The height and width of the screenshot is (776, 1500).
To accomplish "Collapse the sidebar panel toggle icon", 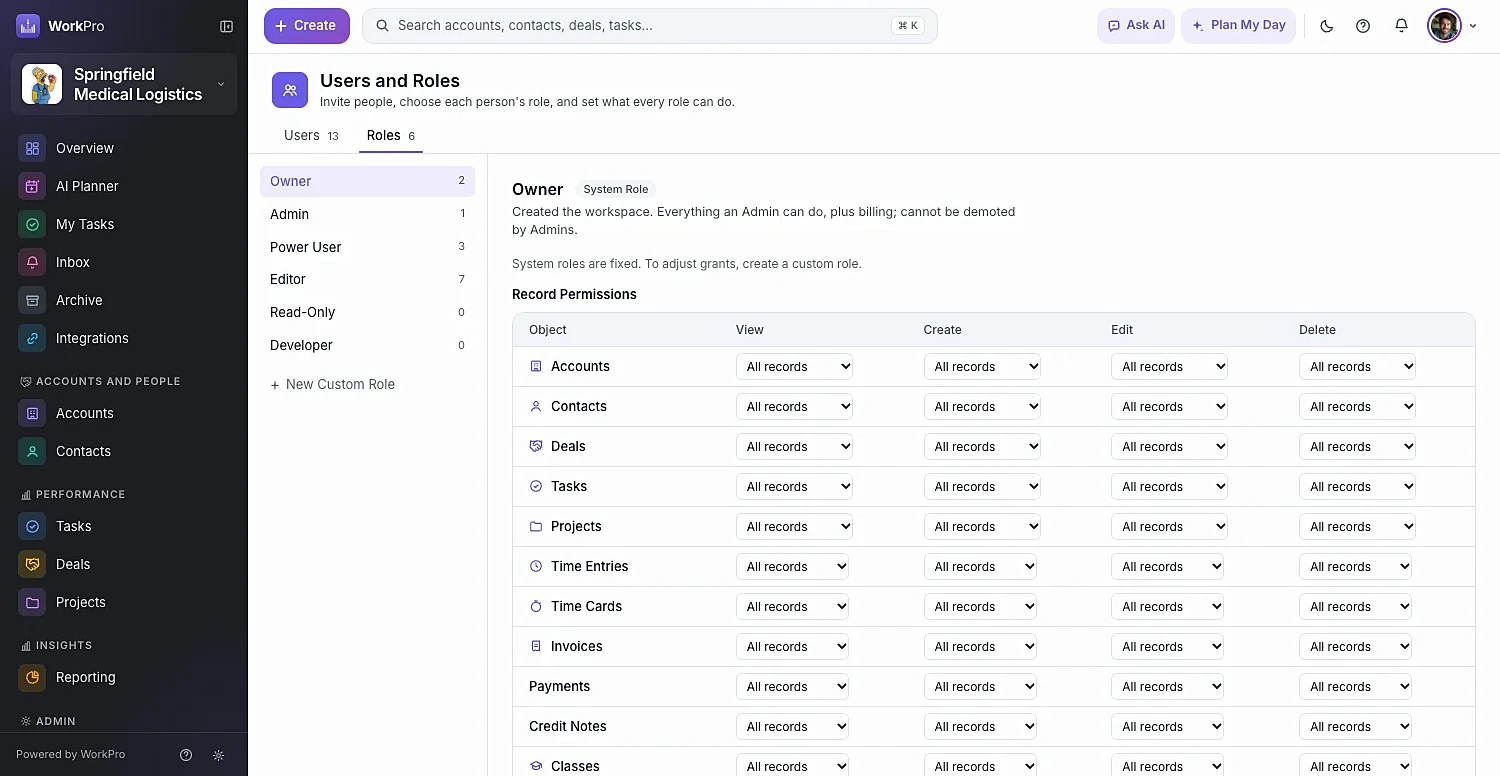I will click(x=227, y=26).
